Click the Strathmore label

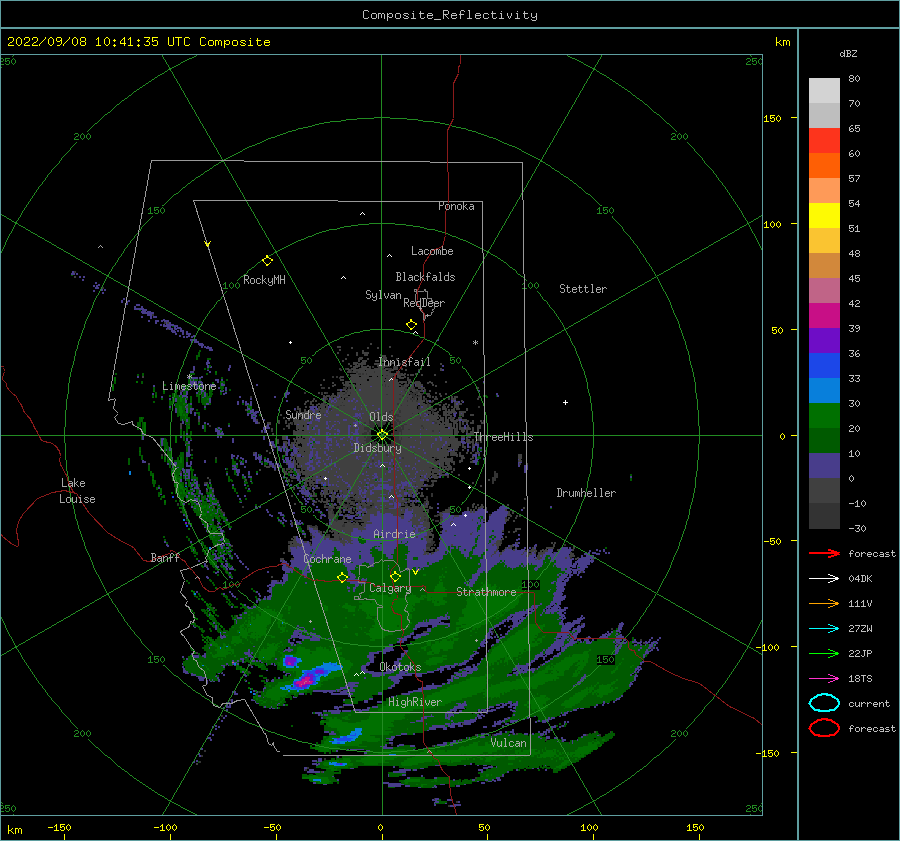point(486,592)
